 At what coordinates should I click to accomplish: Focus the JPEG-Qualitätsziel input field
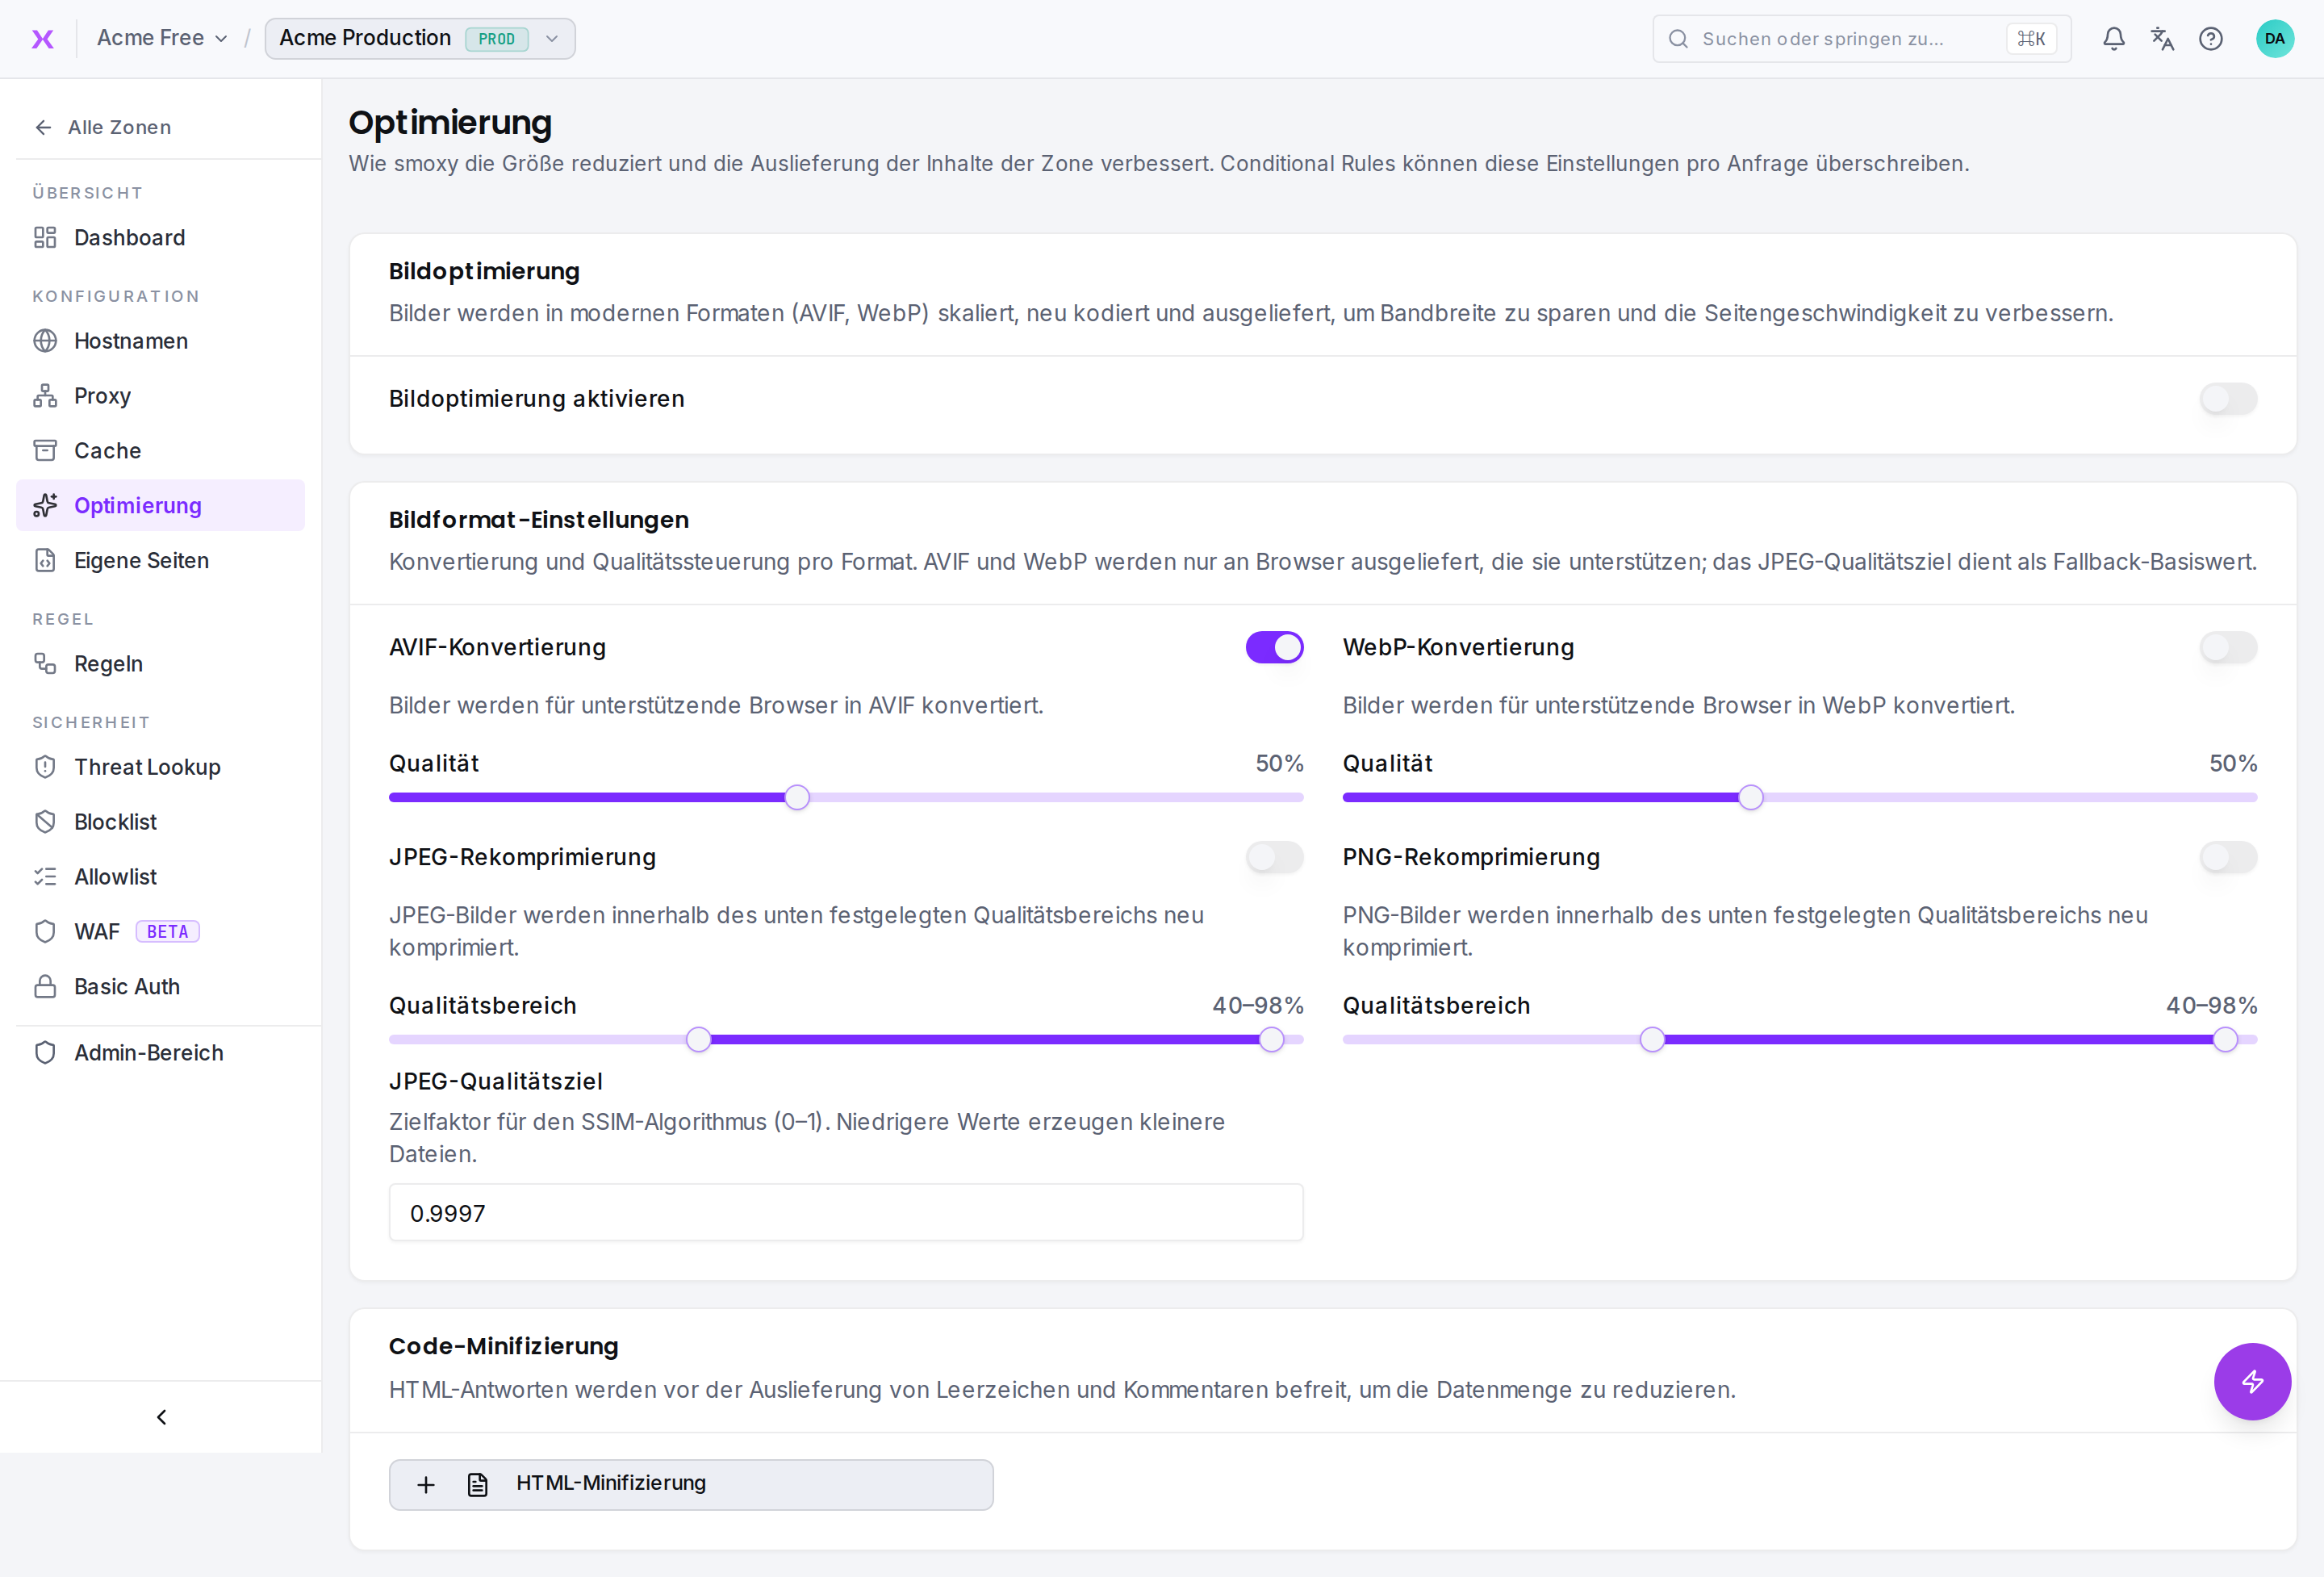(x=846, y=1213)
